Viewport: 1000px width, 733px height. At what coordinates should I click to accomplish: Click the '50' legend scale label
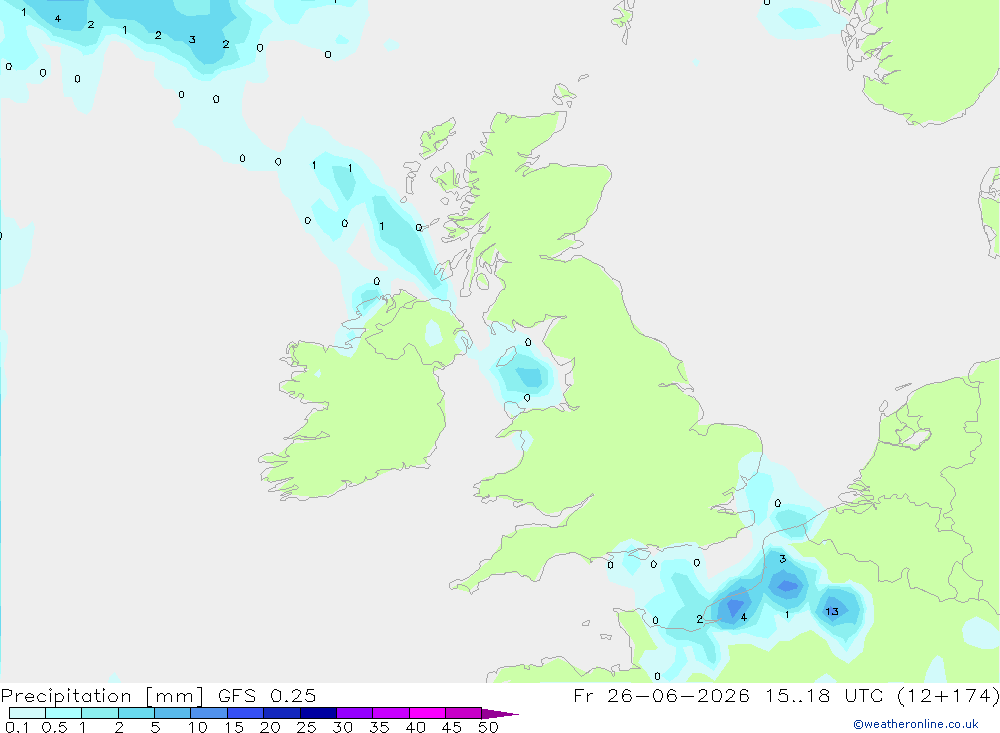pos(489,727)
